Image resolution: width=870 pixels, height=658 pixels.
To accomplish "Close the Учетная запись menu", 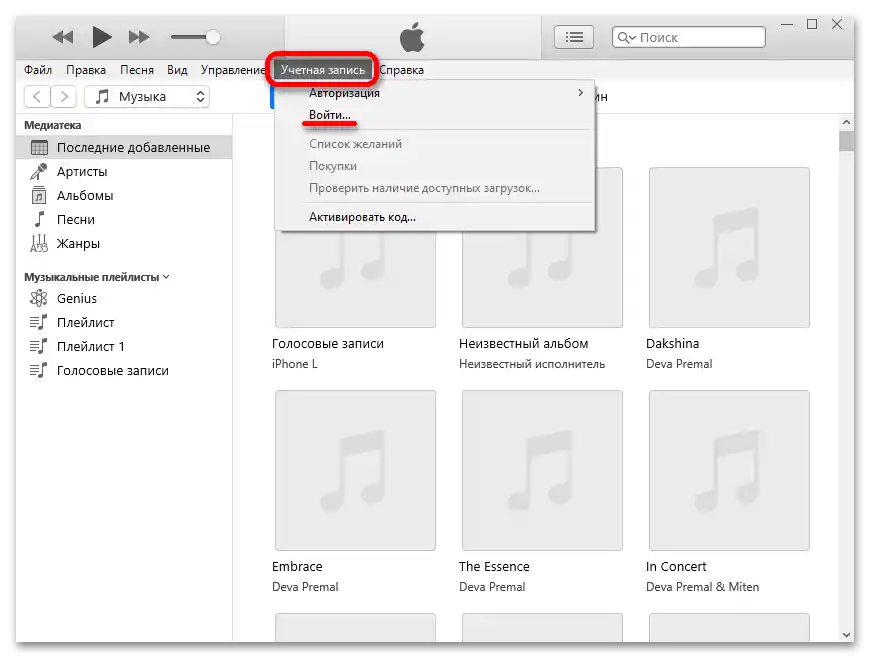I will click(x=322, y=70).
